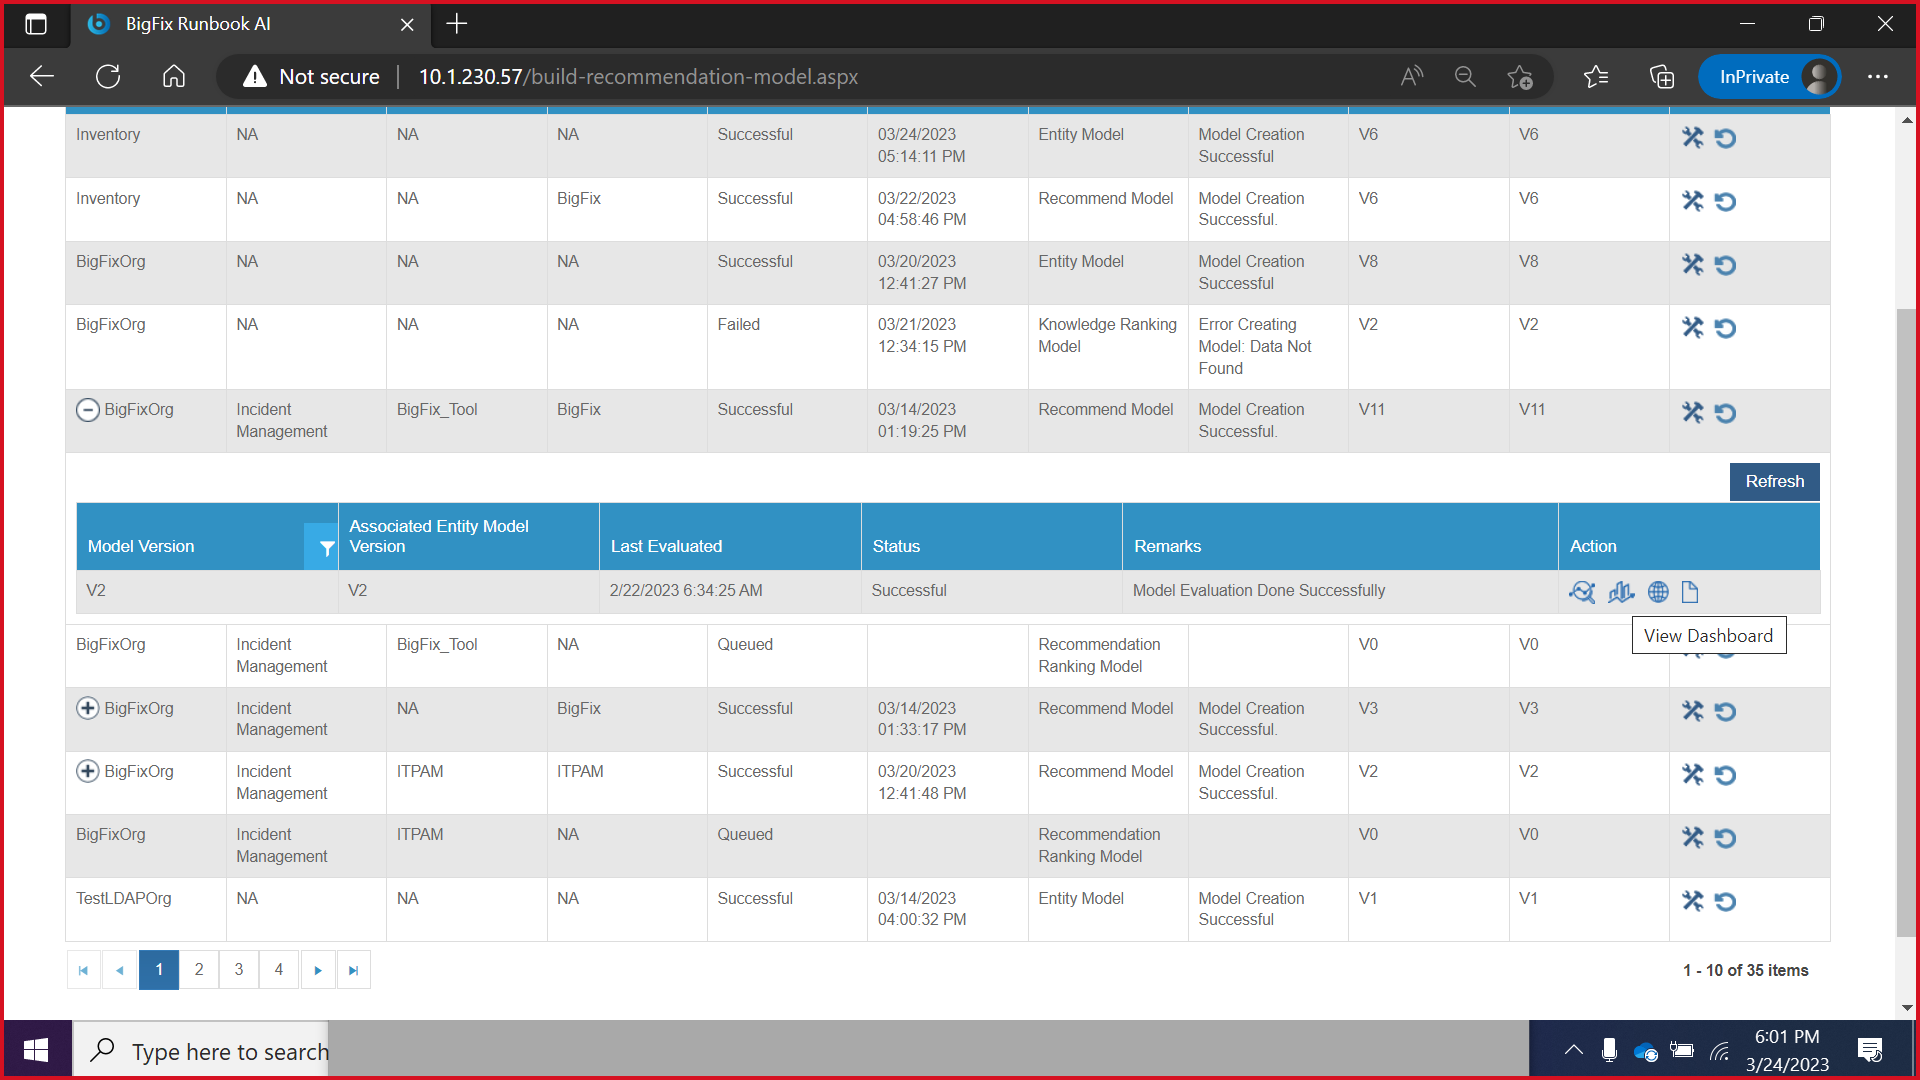
Task: Open filter on Model Version column
Action: point(326,547)
